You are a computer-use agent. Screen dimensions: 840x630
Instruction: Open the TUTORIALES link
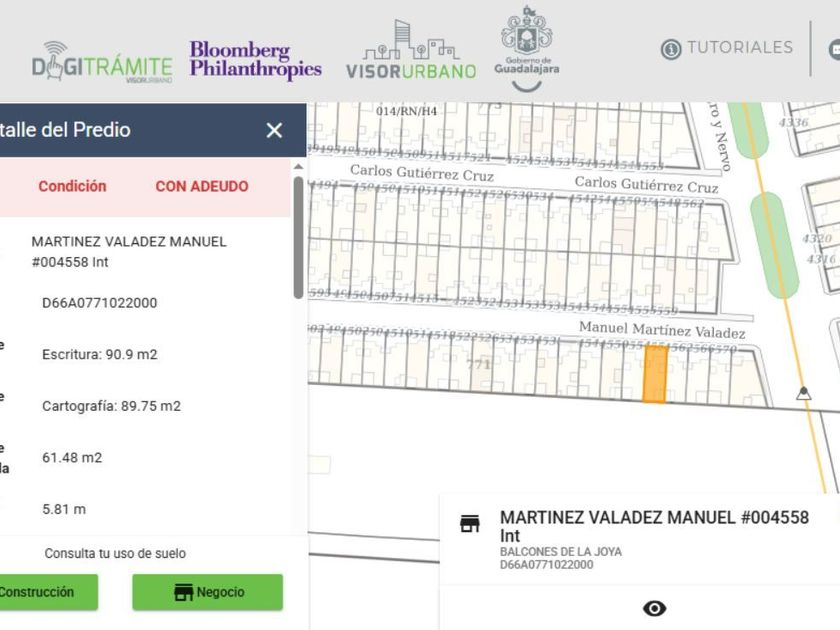pyautogui.click(x=740, y=48)
